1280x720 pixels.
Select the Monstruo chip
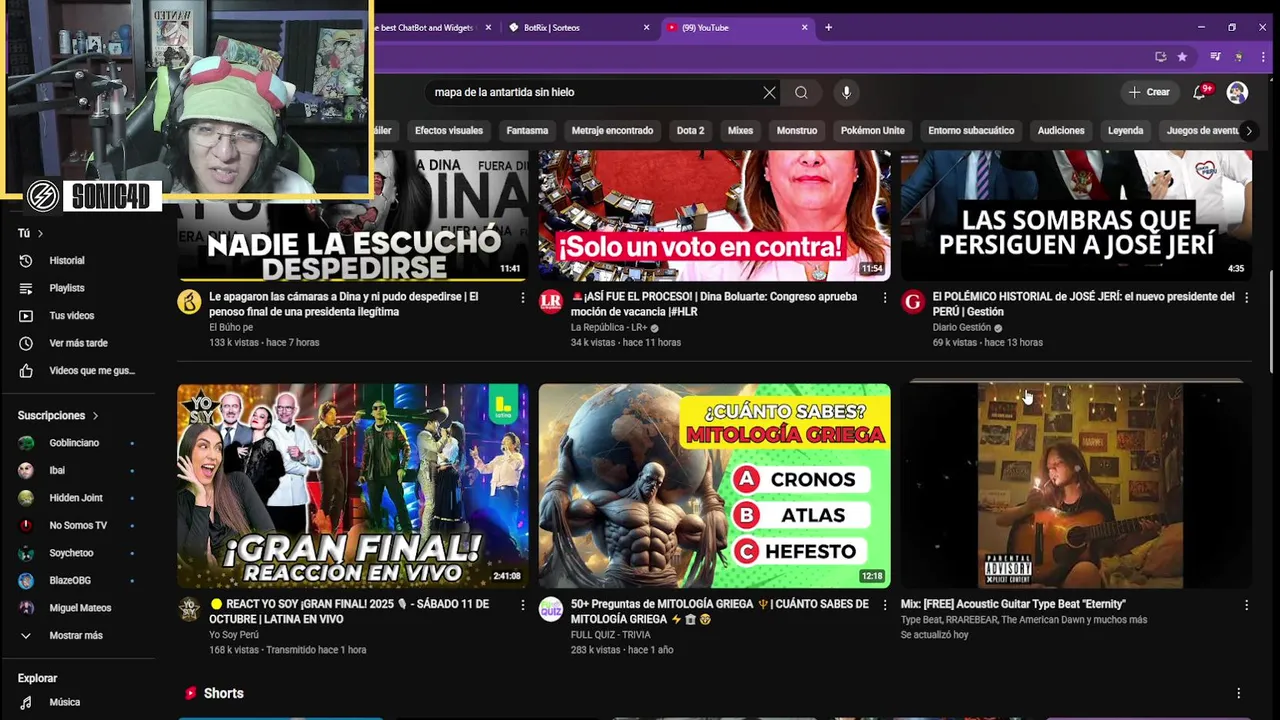pyautogui.click(x=797, y=131)
